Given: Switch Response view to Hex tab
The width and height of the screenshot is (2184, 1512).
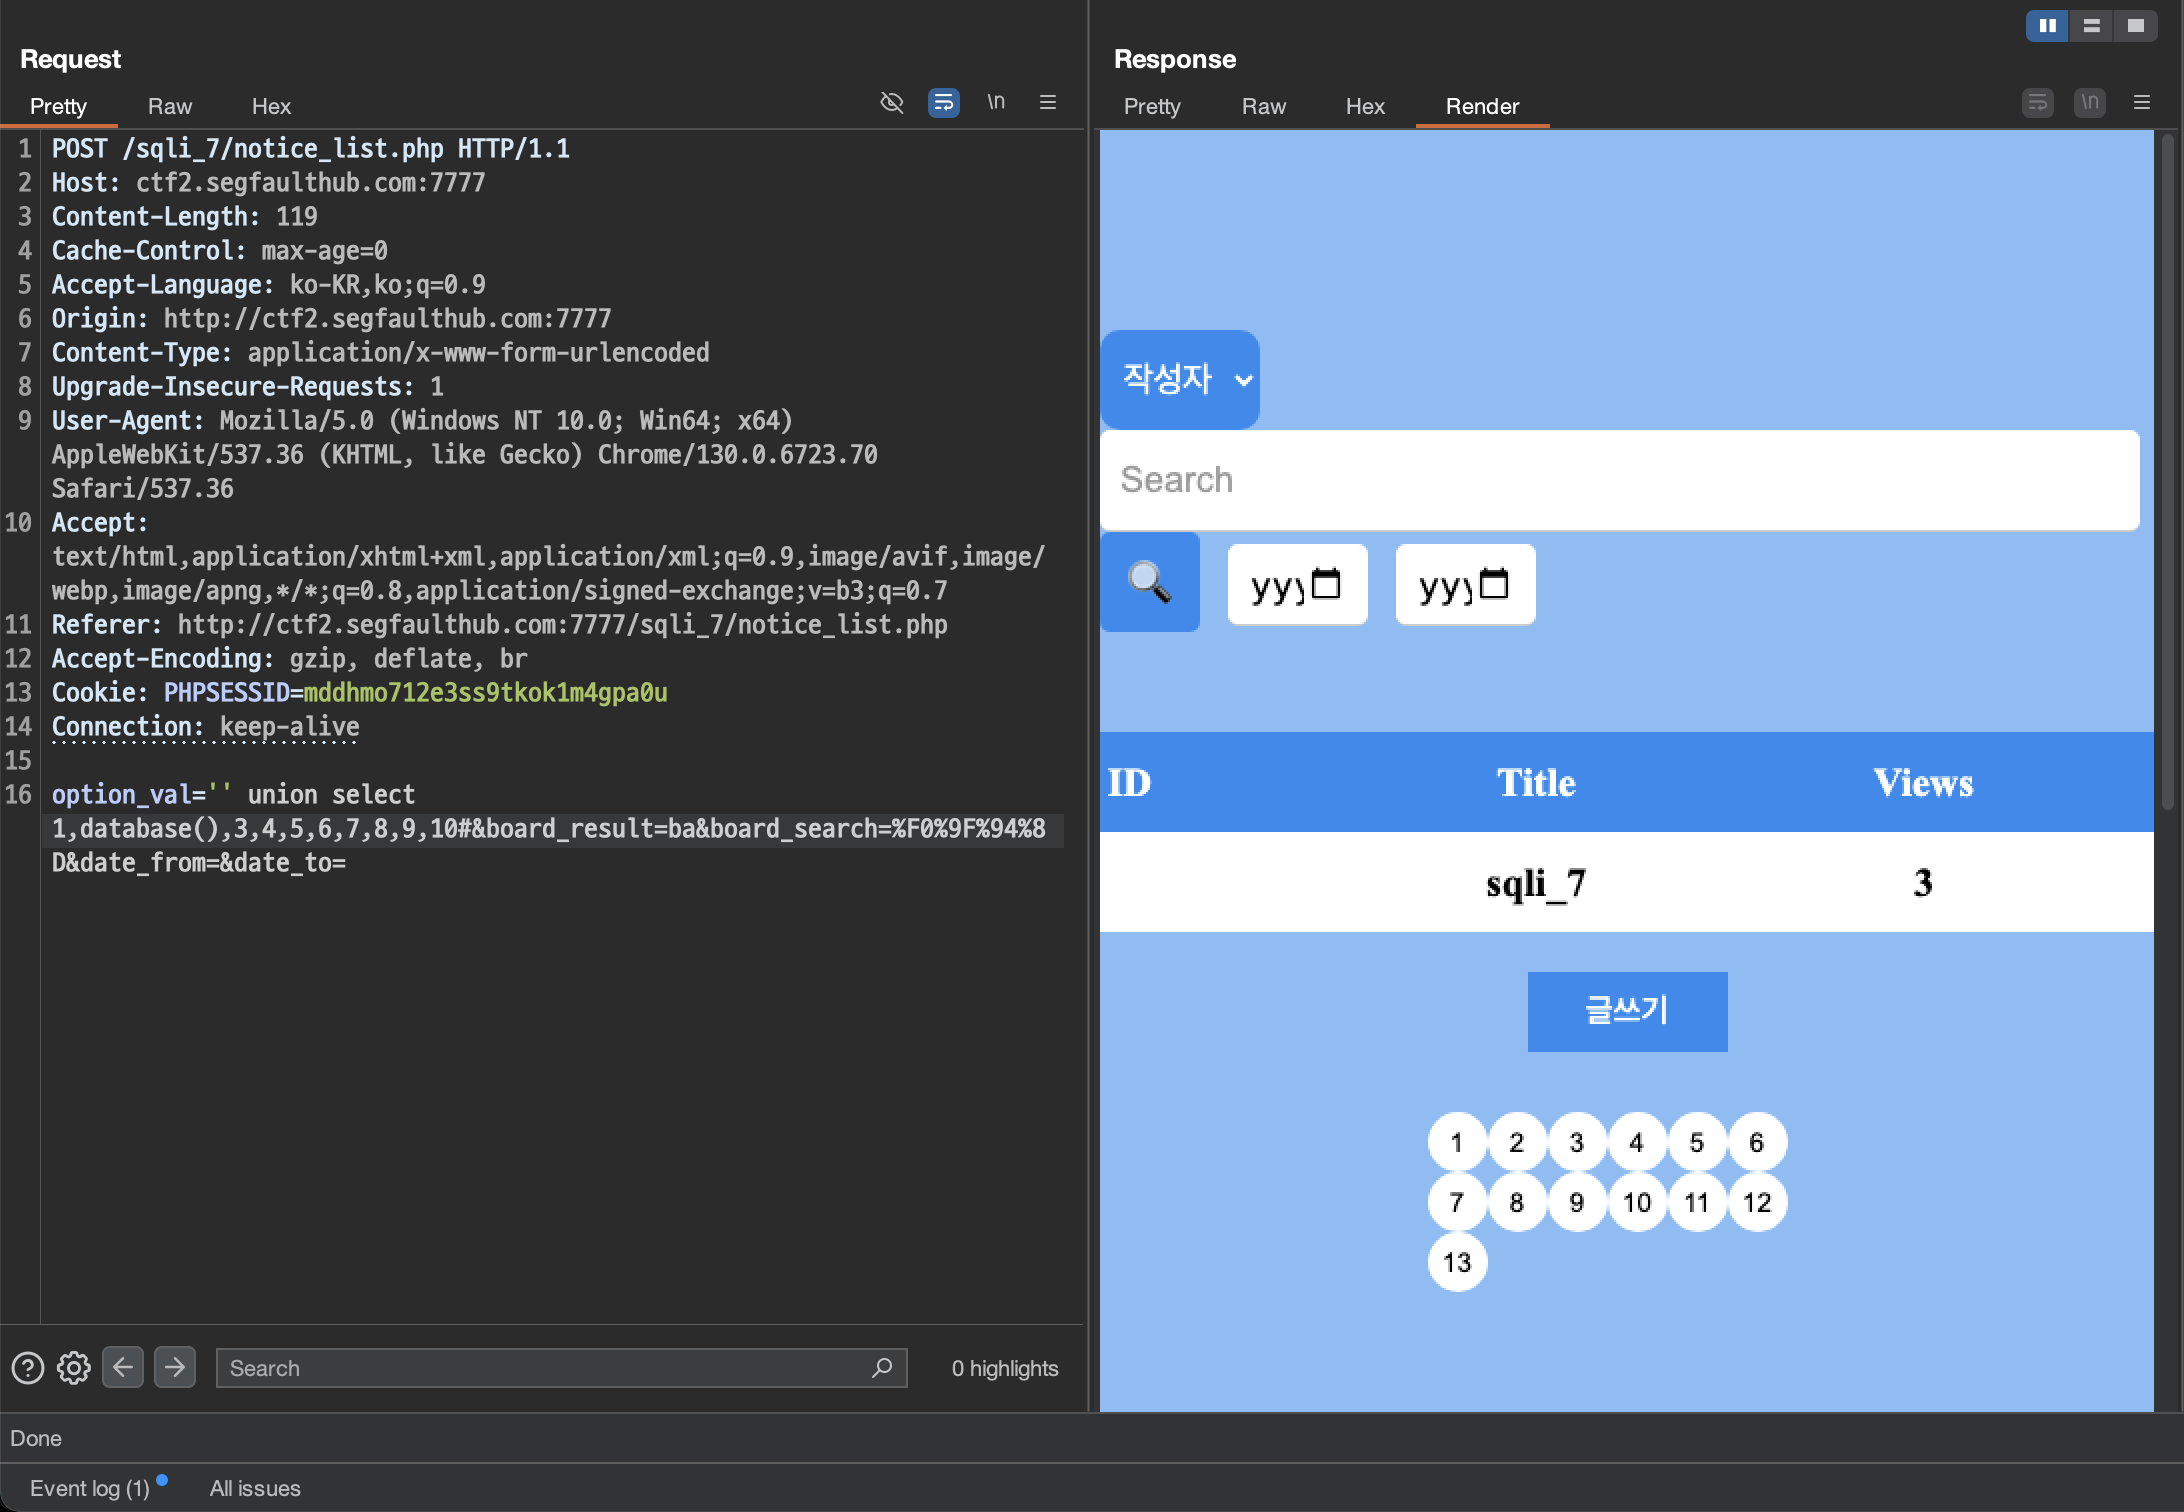Looking at the screenshot, I should click(1364, 106).
